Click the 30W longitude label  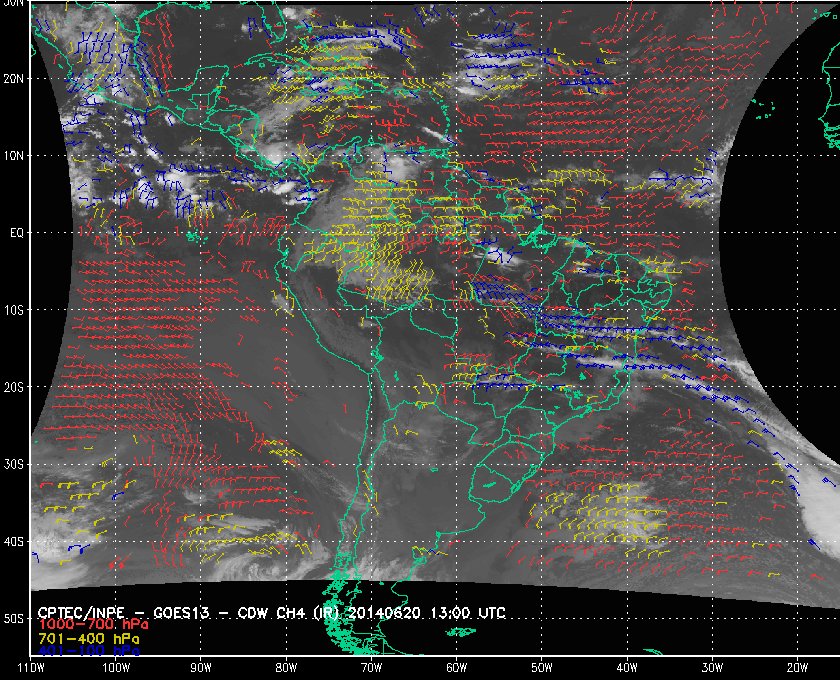[711, 667]
